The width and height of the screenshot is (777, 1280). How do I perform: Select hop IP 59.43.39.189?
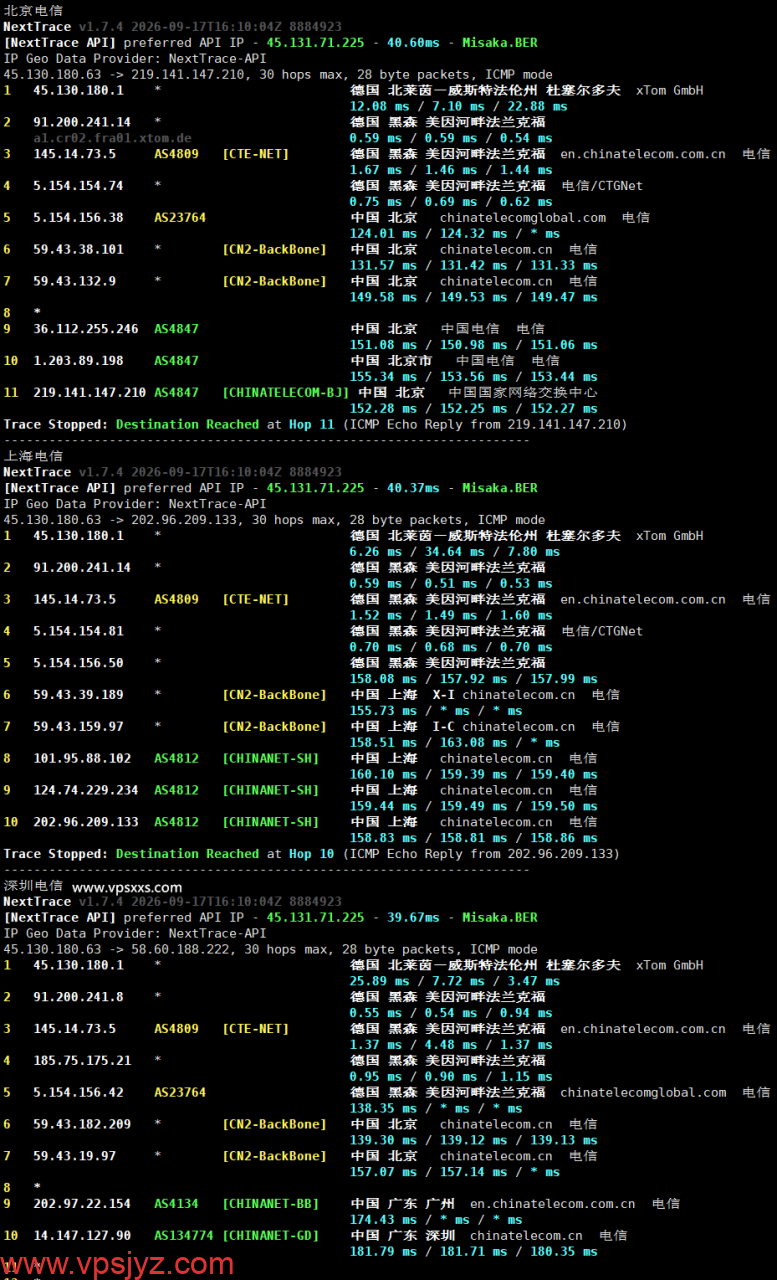78,695
